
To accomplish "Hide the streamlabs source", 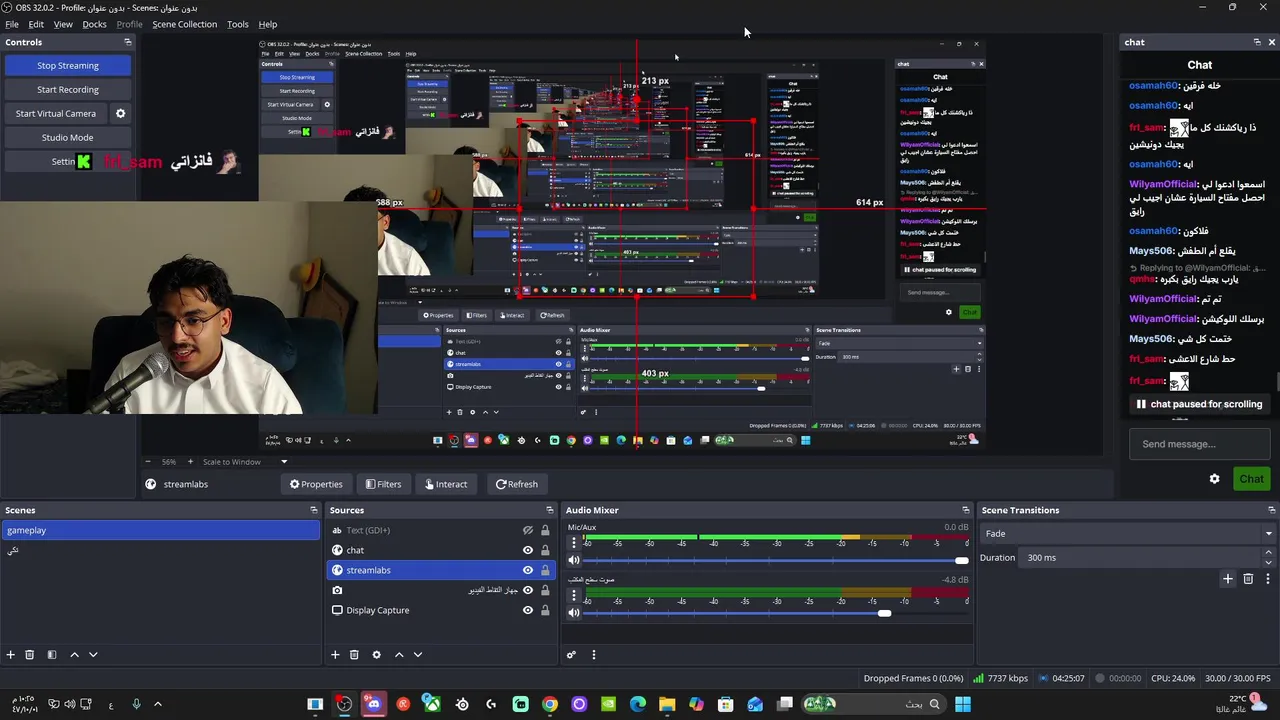I will pyautogui.click(x=528, y=570).
